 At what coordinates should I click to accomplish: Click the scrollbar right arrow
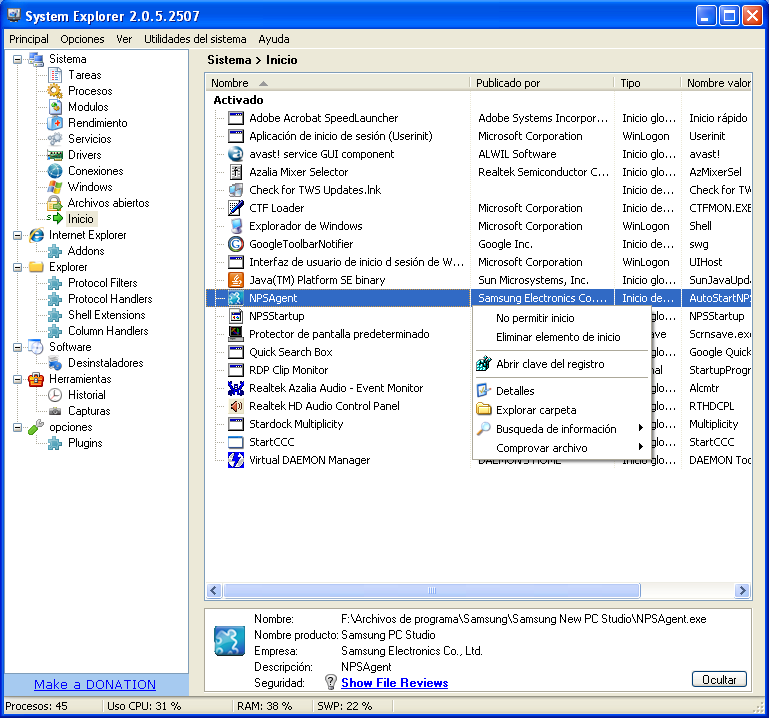[743, 590]
